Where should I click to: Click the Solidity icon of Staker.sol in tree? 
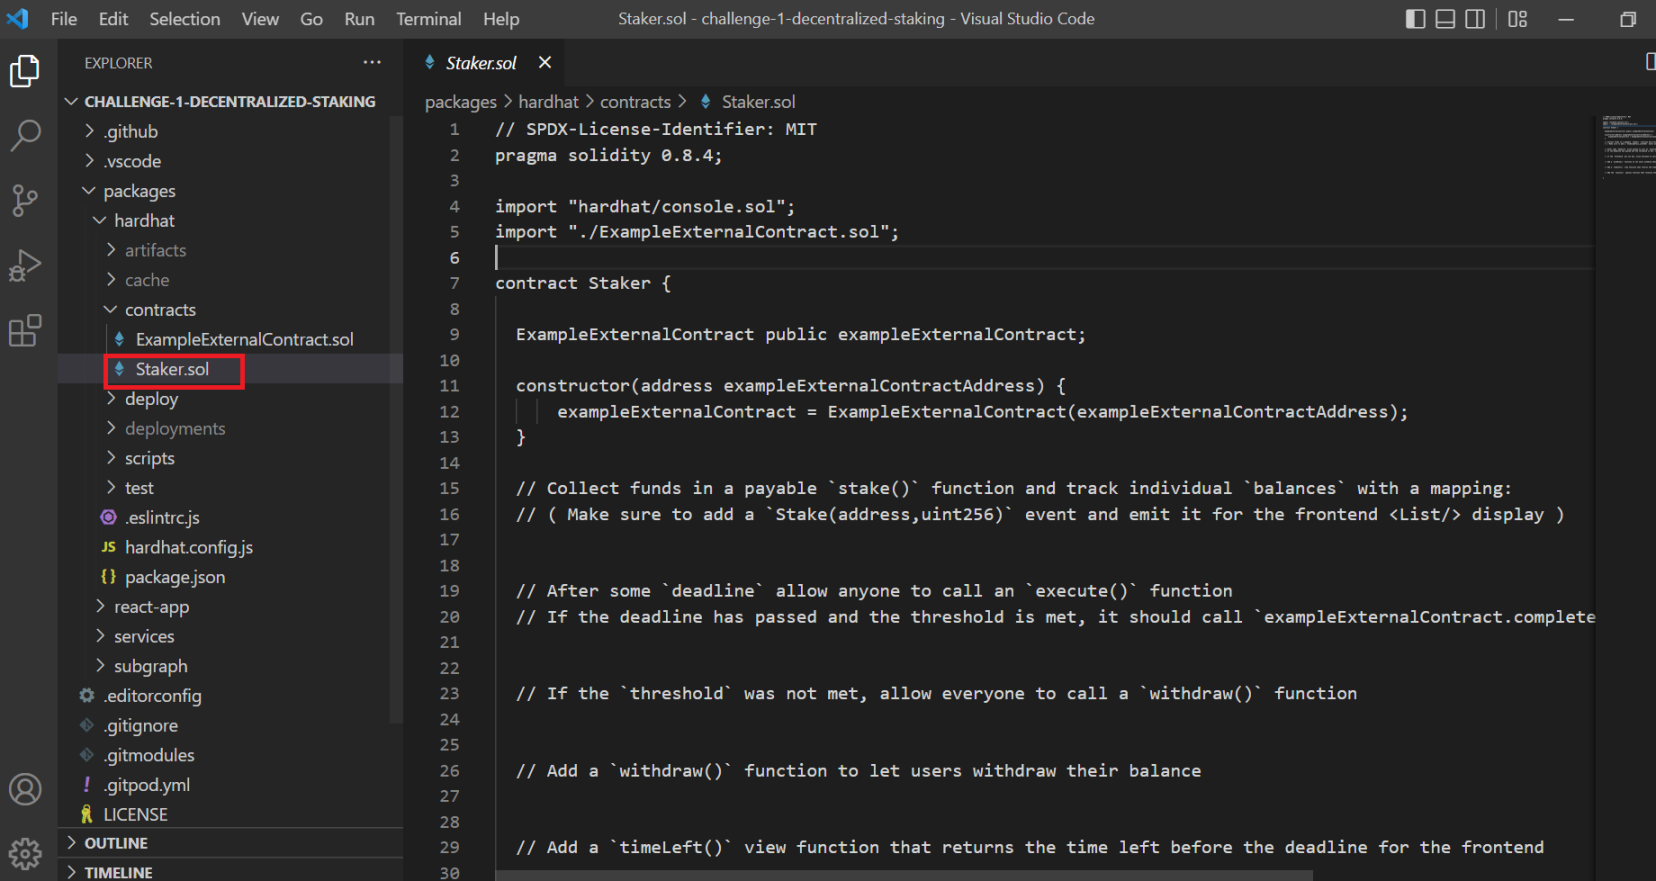click(x=119, y=369)
